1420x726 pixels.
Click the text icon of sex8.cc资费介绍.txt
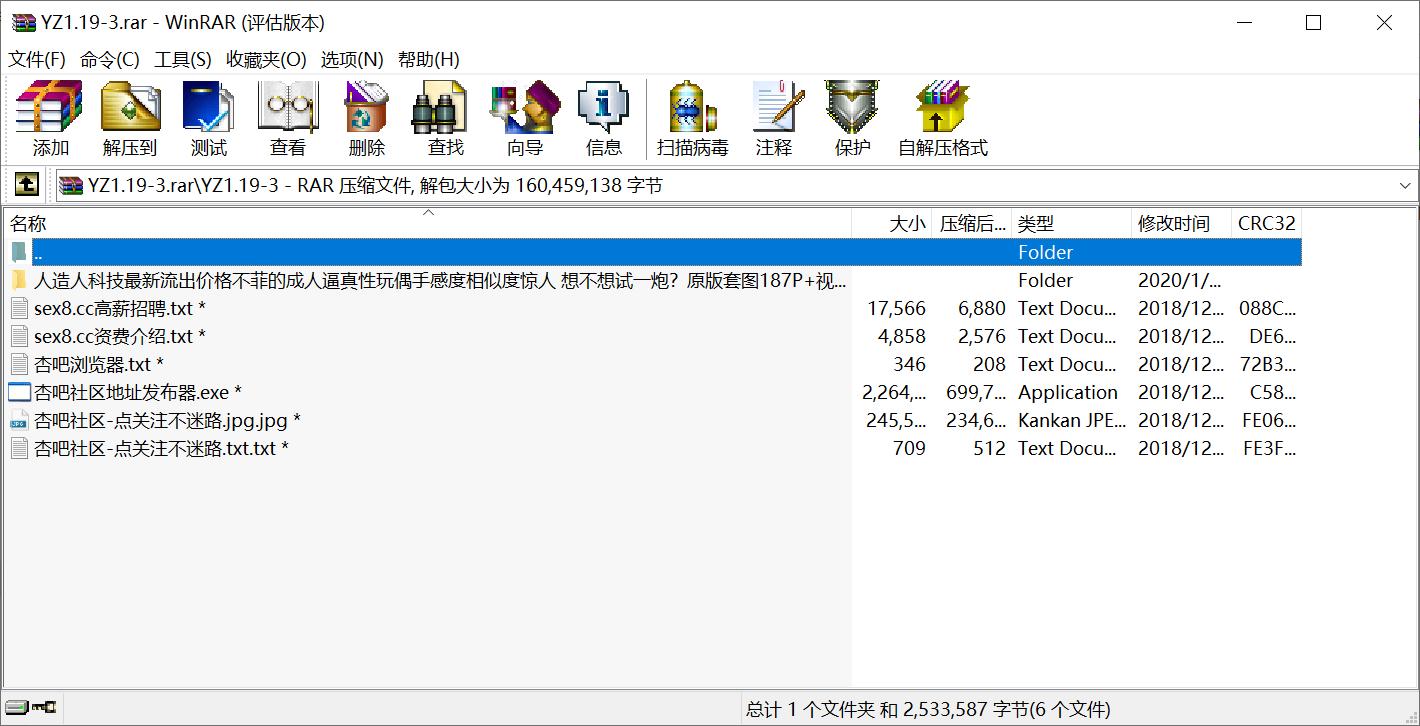click(x=19, y=336)
